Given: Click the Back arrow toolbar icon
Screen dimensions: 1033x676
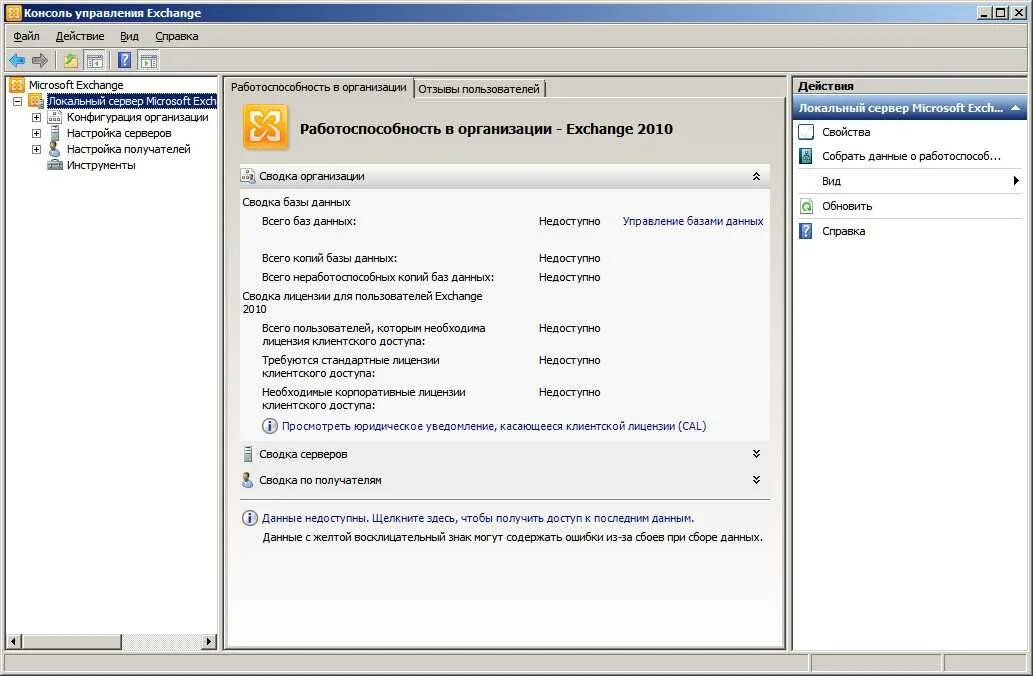Looking at the screenshot, I should click(17, 61).
